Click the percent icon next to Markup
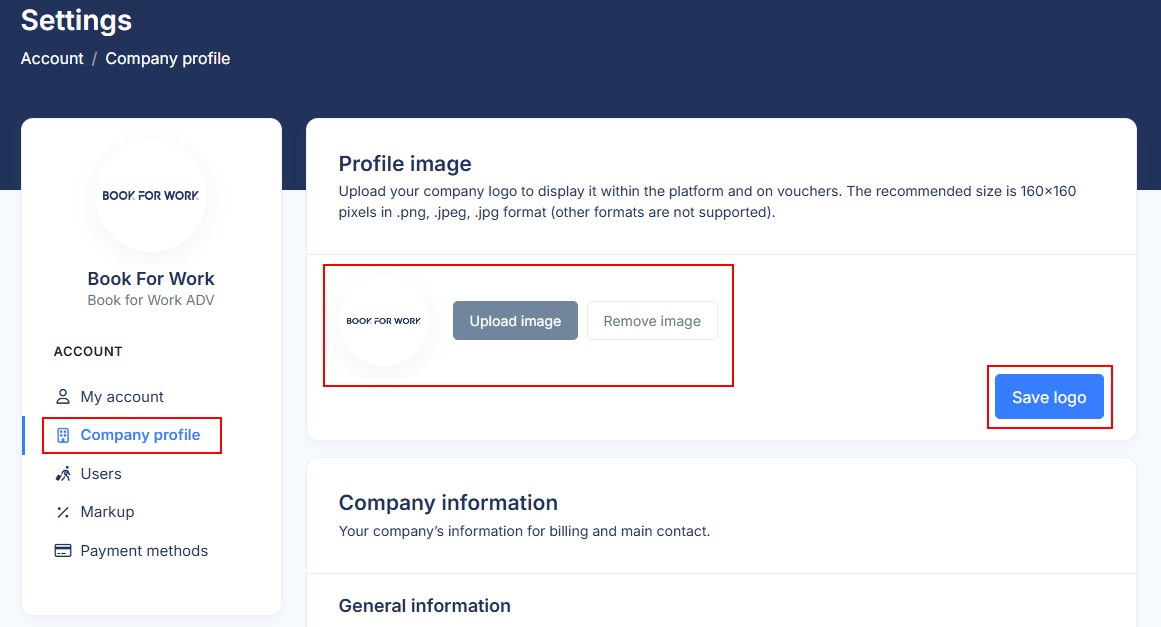The width and height of the screenshot is (1161, 627). (x=63, y=512)
